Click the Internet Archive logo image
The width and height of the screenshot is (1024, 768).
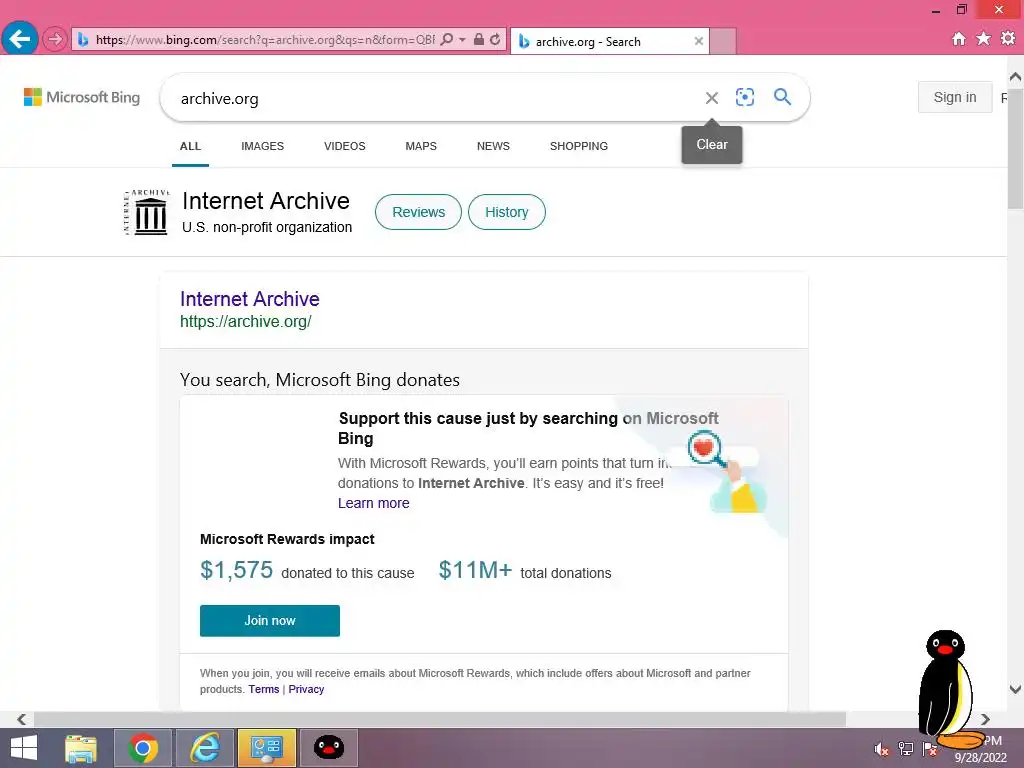click(147, 212)
